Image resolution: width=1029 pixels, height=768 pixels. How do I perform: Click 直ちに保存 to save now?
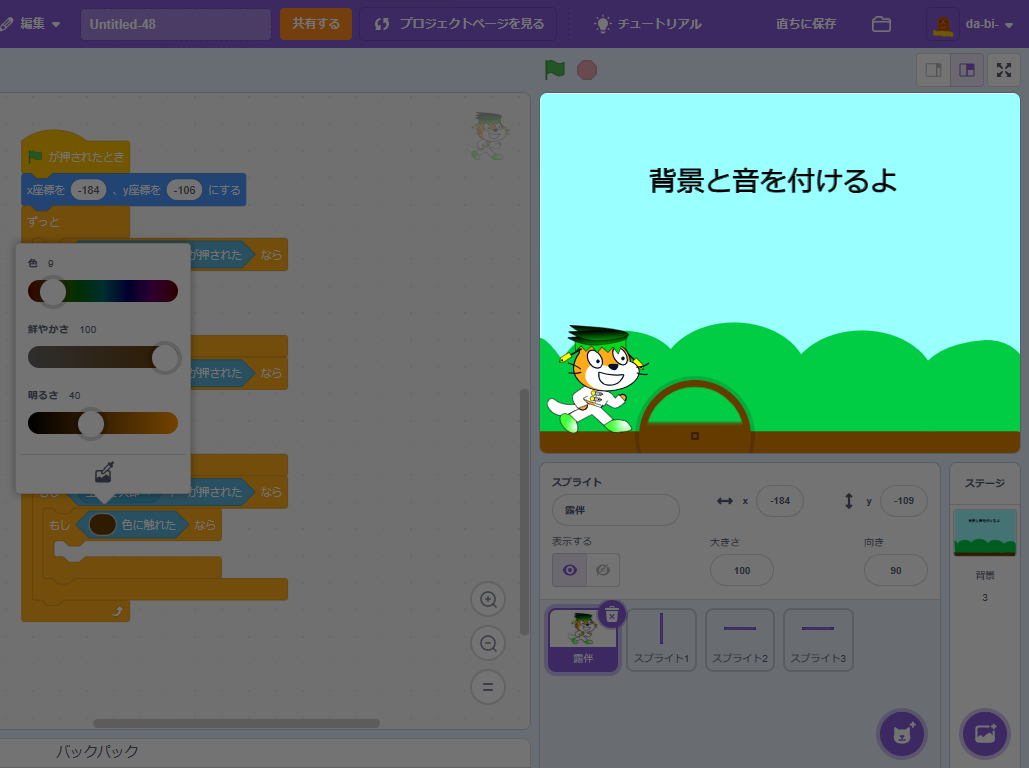(x=806, y=24)
